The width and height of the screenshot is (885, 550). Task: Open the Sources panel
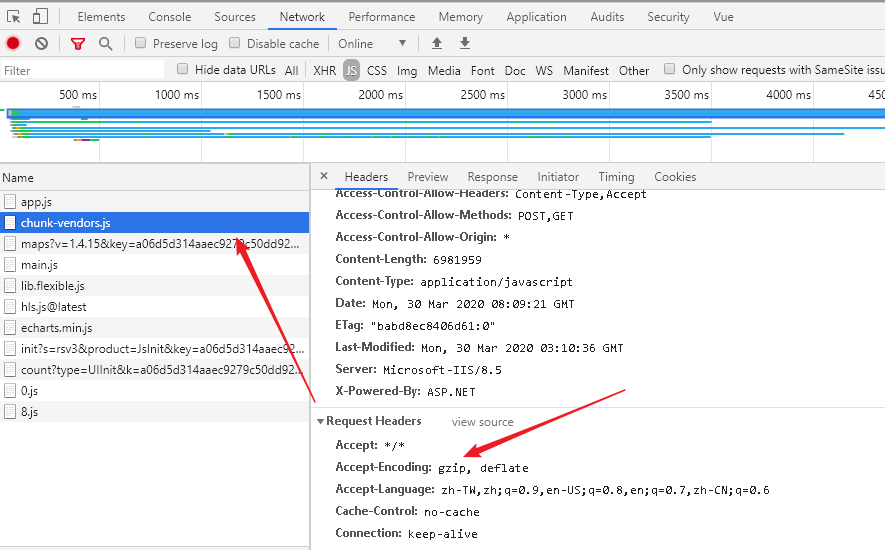point(235,17)
